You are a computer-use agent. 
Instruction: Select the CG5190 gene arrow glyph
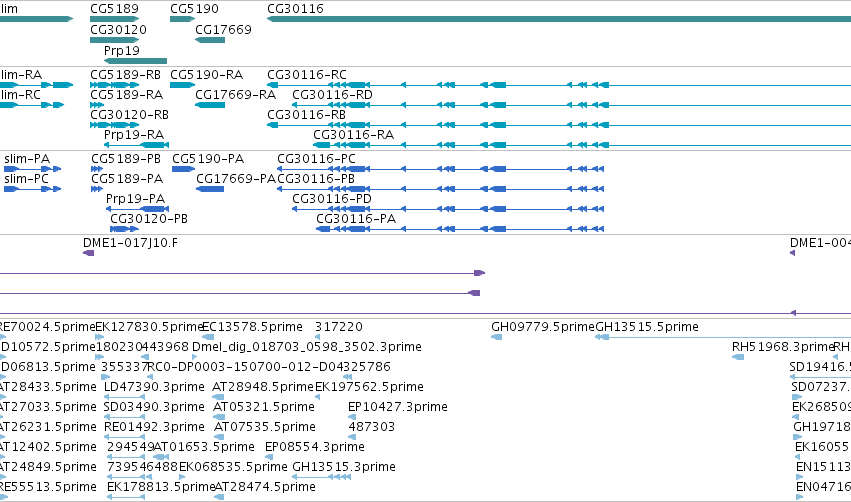coord(182,19)
